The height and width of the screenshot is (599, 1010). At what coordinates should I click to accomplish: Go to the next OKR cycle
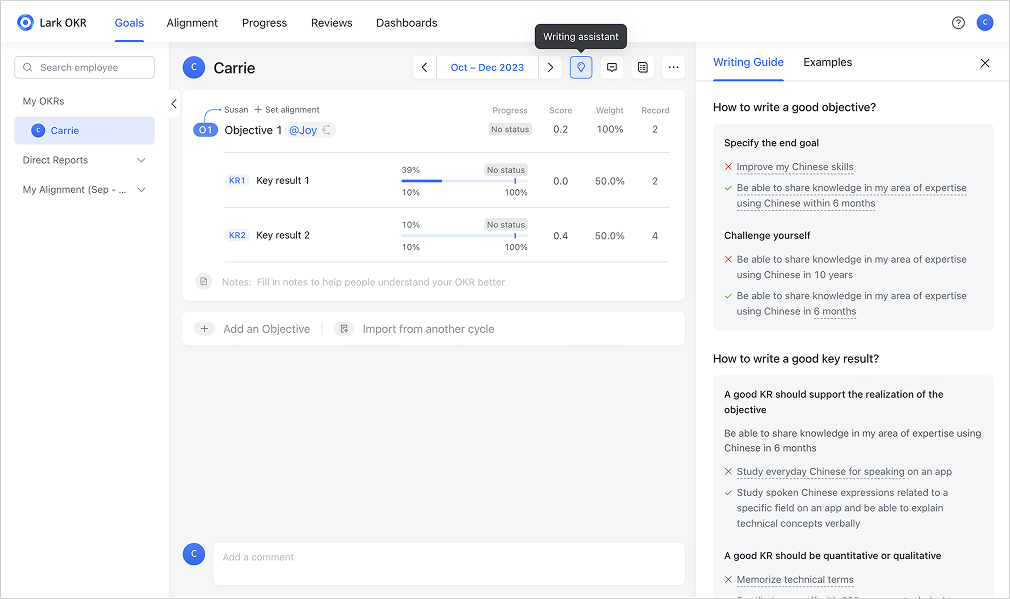click(550, 67)
